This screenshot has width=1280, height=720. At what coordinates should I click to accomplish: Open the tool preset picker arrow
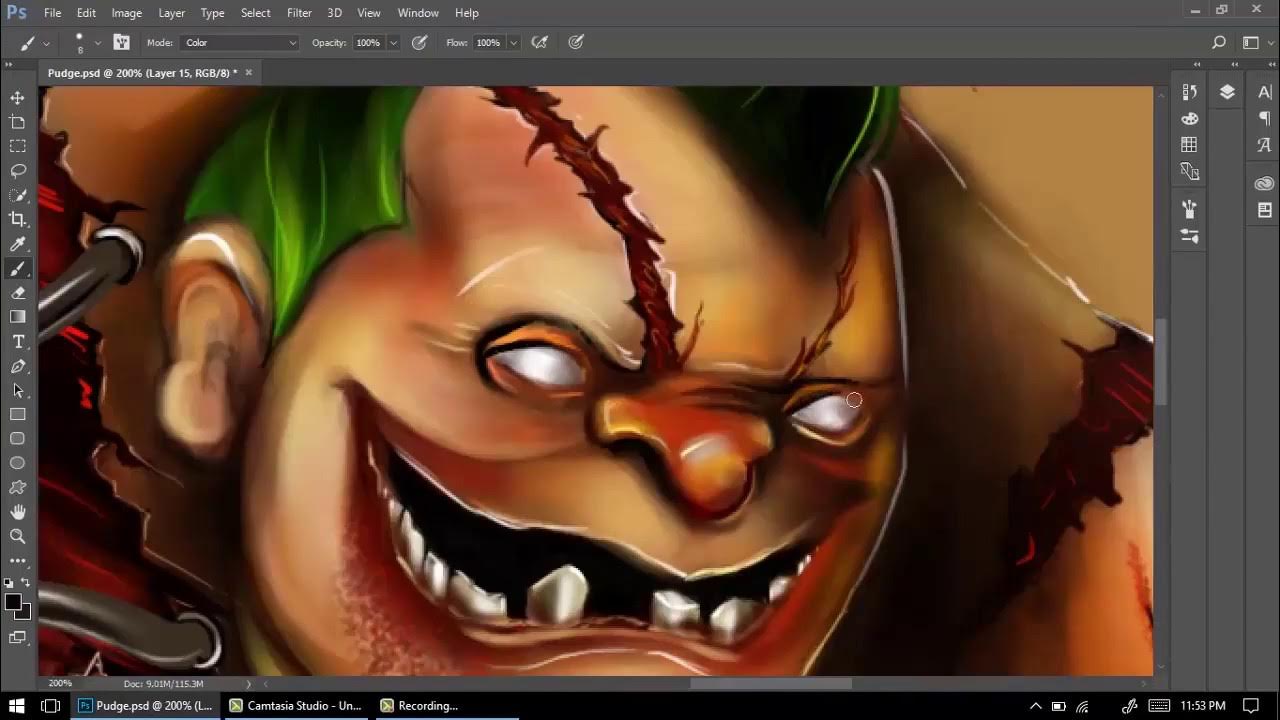click(x=46, y=44)
